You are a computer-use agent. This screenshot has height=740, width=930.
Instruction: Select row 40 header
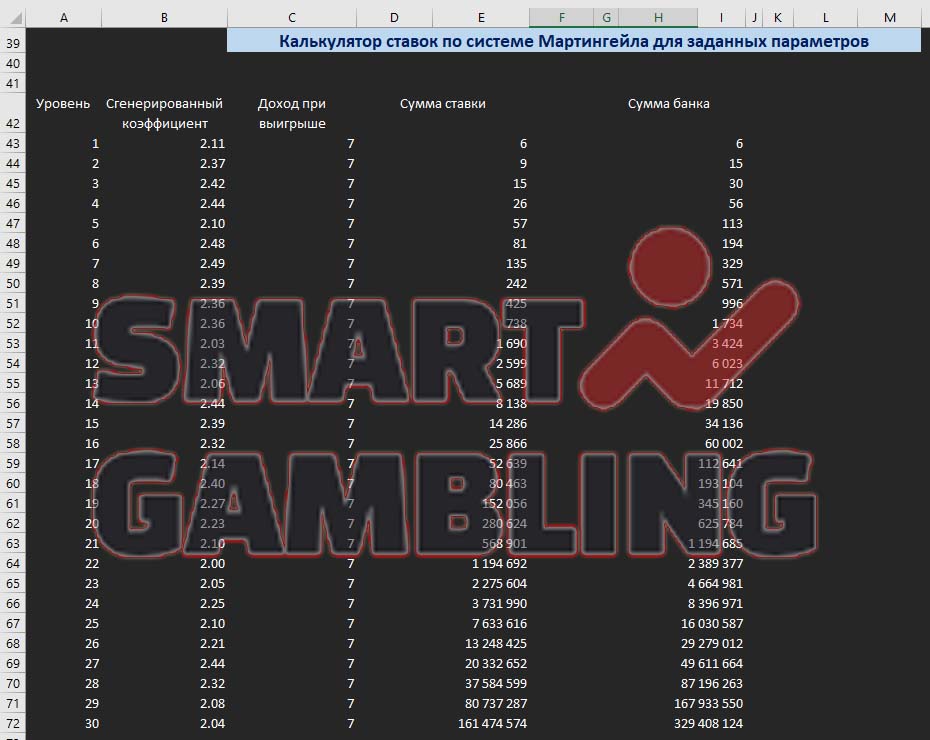click(13, 63)
